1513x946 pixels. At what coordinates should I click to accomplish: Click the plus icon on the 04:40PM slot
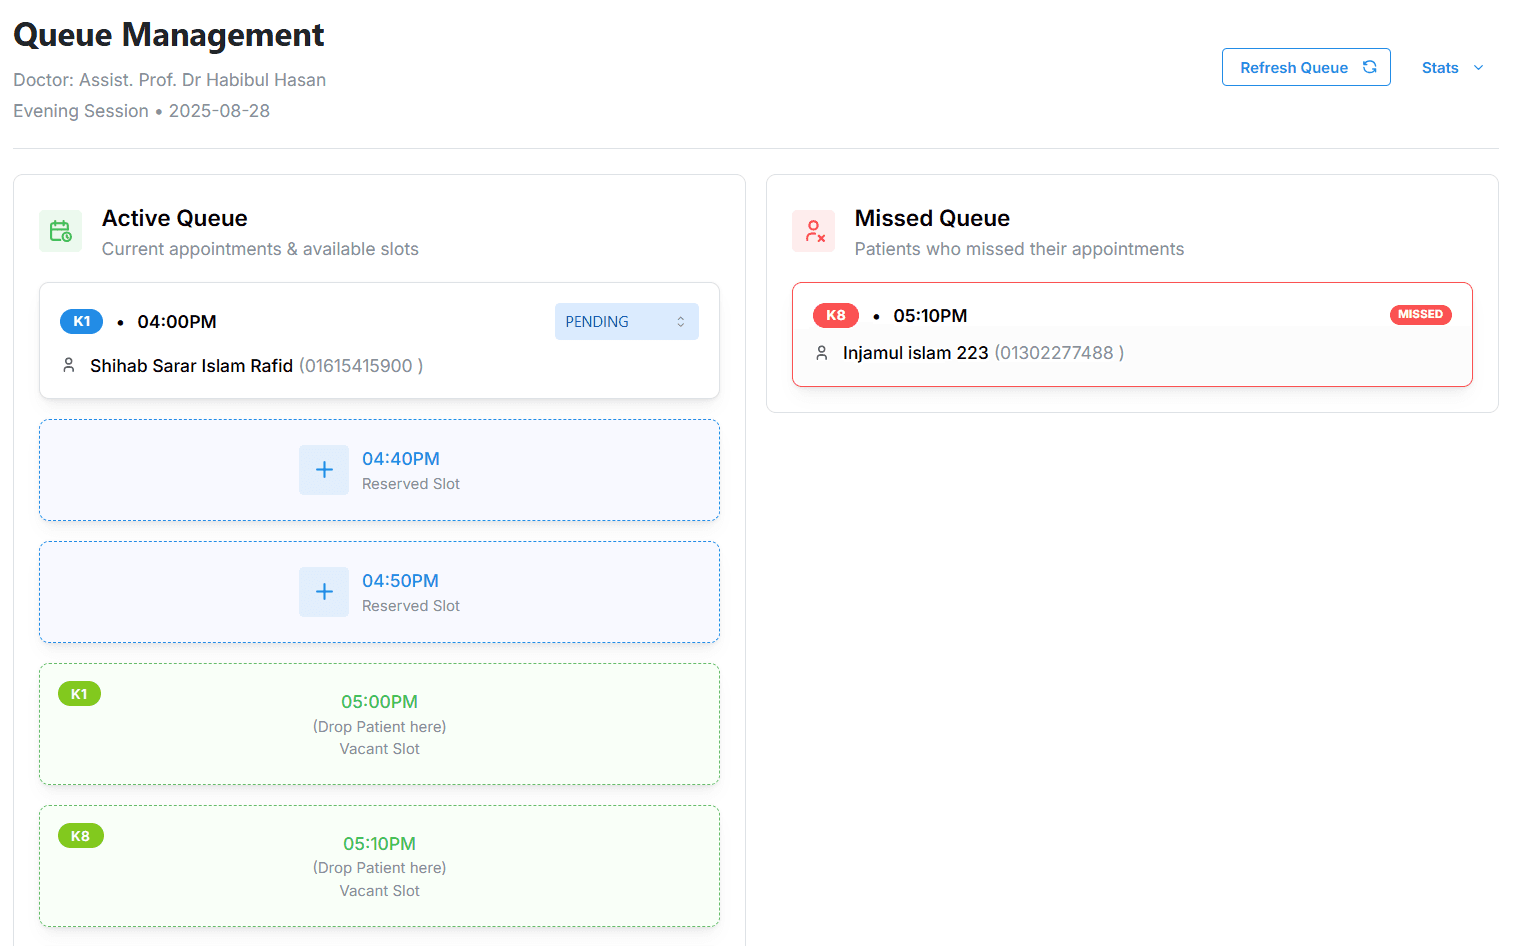tap(323, 470)
